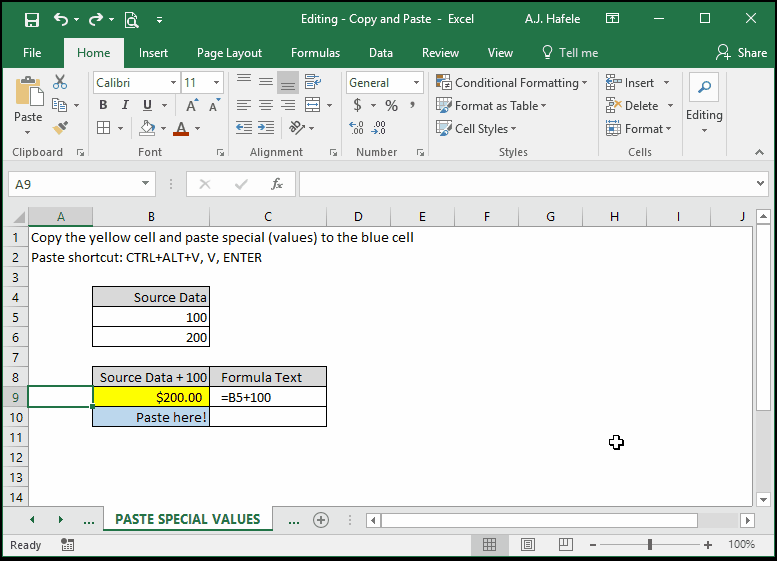The width and height of the screenshot is (777, 561).
Task: Open the General number format dropdown
Action: 416,82
